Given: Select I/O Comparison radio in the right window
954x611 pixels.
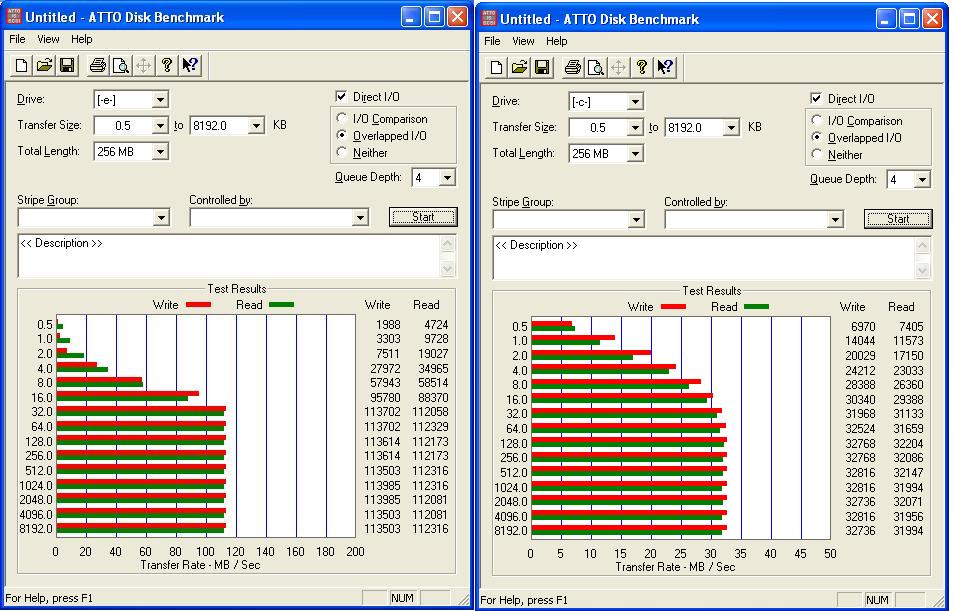Looking at the screenshot, I should [816, 120].
